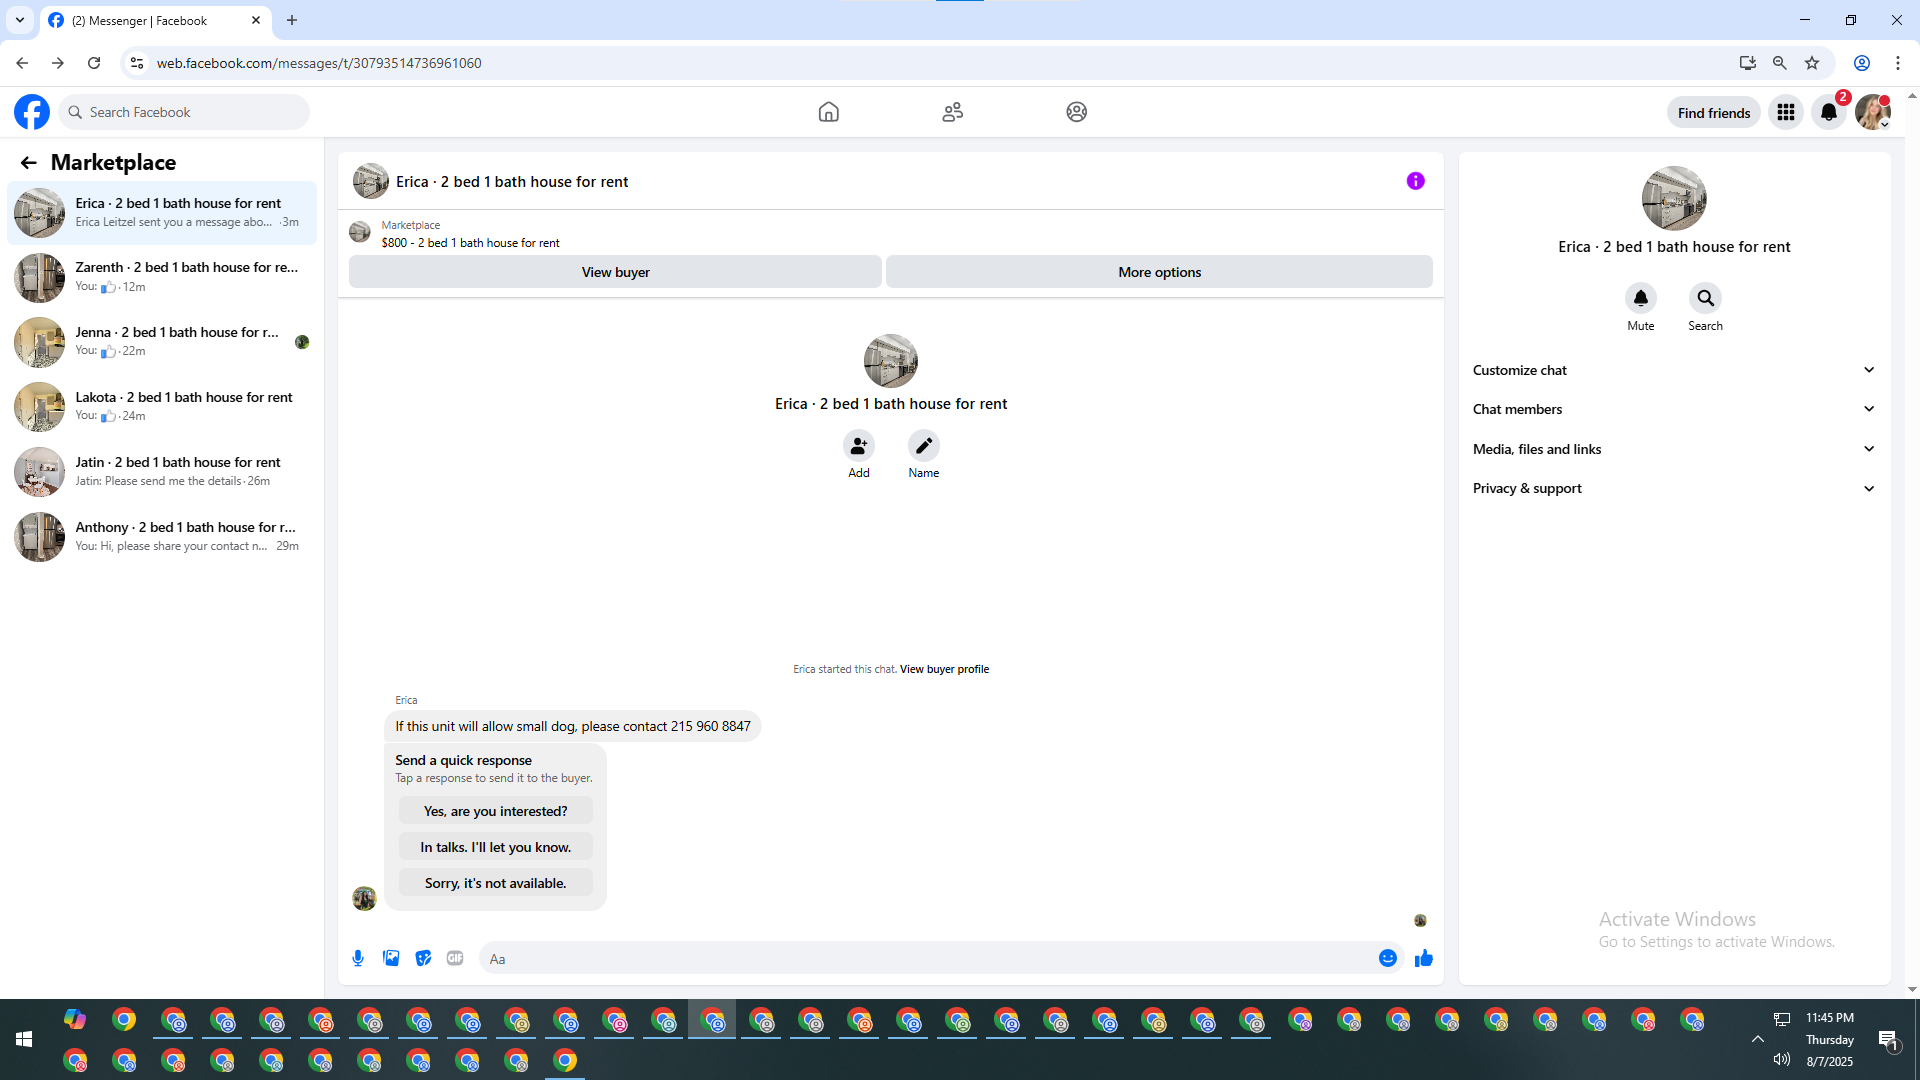Expand the Customize chat section
The image size is (1920, 1080).
click(x=1673, y=370)
